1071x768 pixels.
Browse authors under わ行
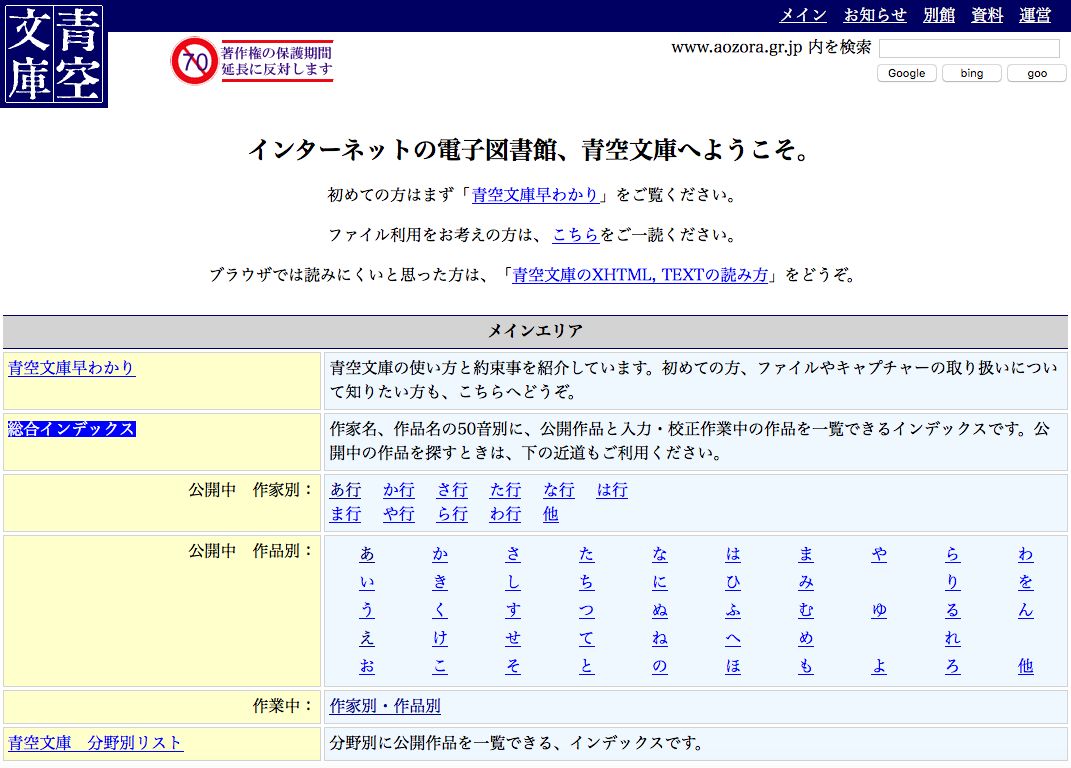coord(505,514)
